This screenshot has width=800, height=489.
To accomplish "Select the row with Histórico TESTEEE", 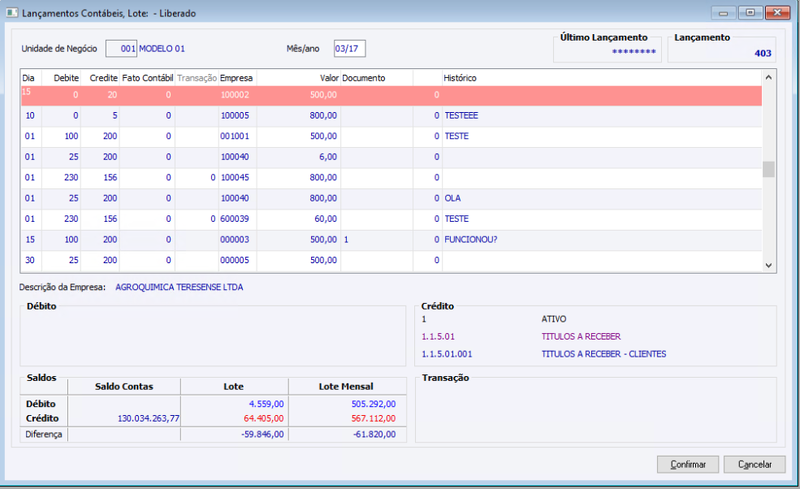I will (x=391, y=116).
